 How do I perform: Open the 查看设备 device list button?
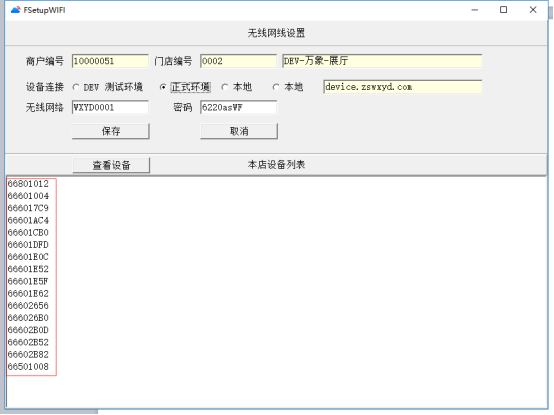(111, 165)
